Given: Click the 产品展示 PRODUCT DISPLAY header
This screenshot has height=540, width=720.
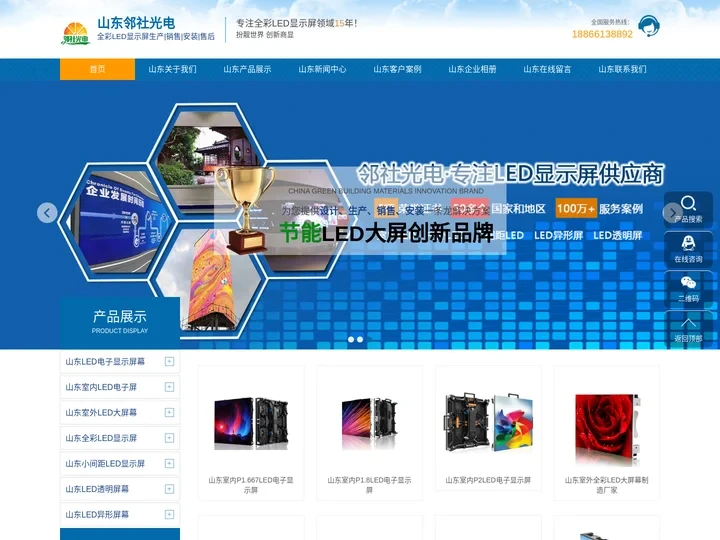Looking at the screenshot, I should click(120, 322).
